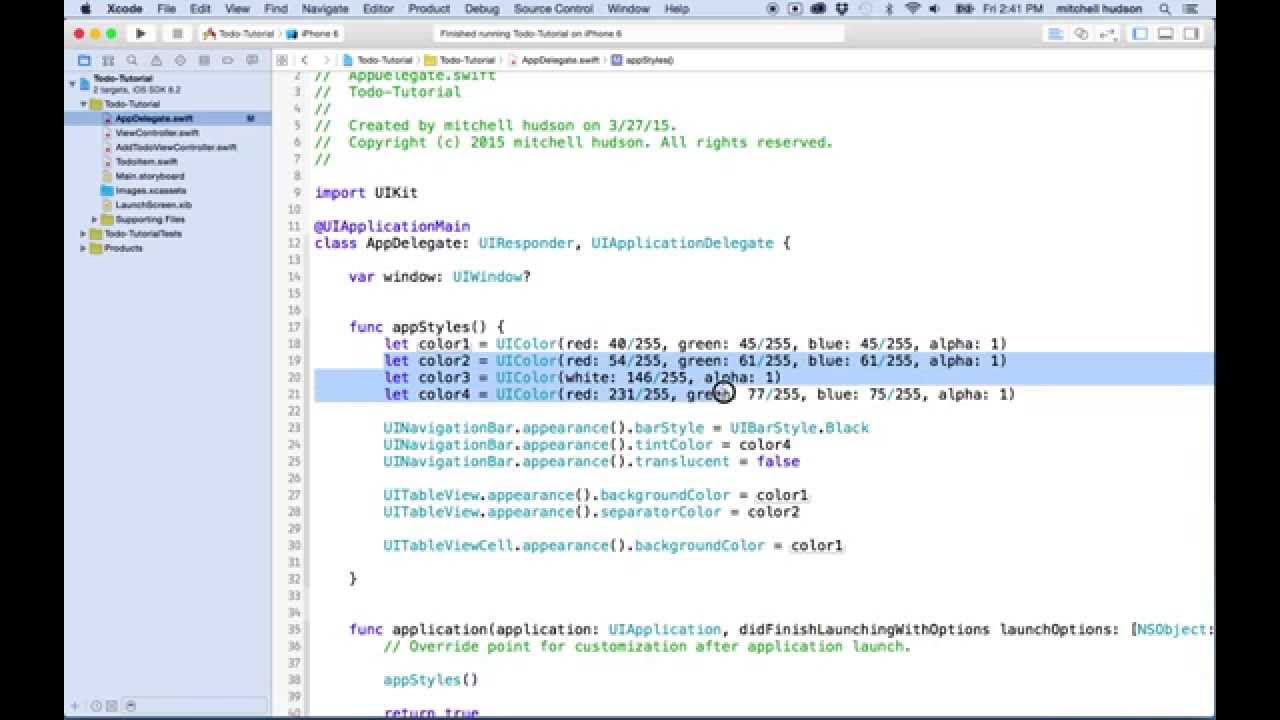Click 'UIBarStyle.Black' on line 23
1280x720 pixels.
tap(799, 428)
